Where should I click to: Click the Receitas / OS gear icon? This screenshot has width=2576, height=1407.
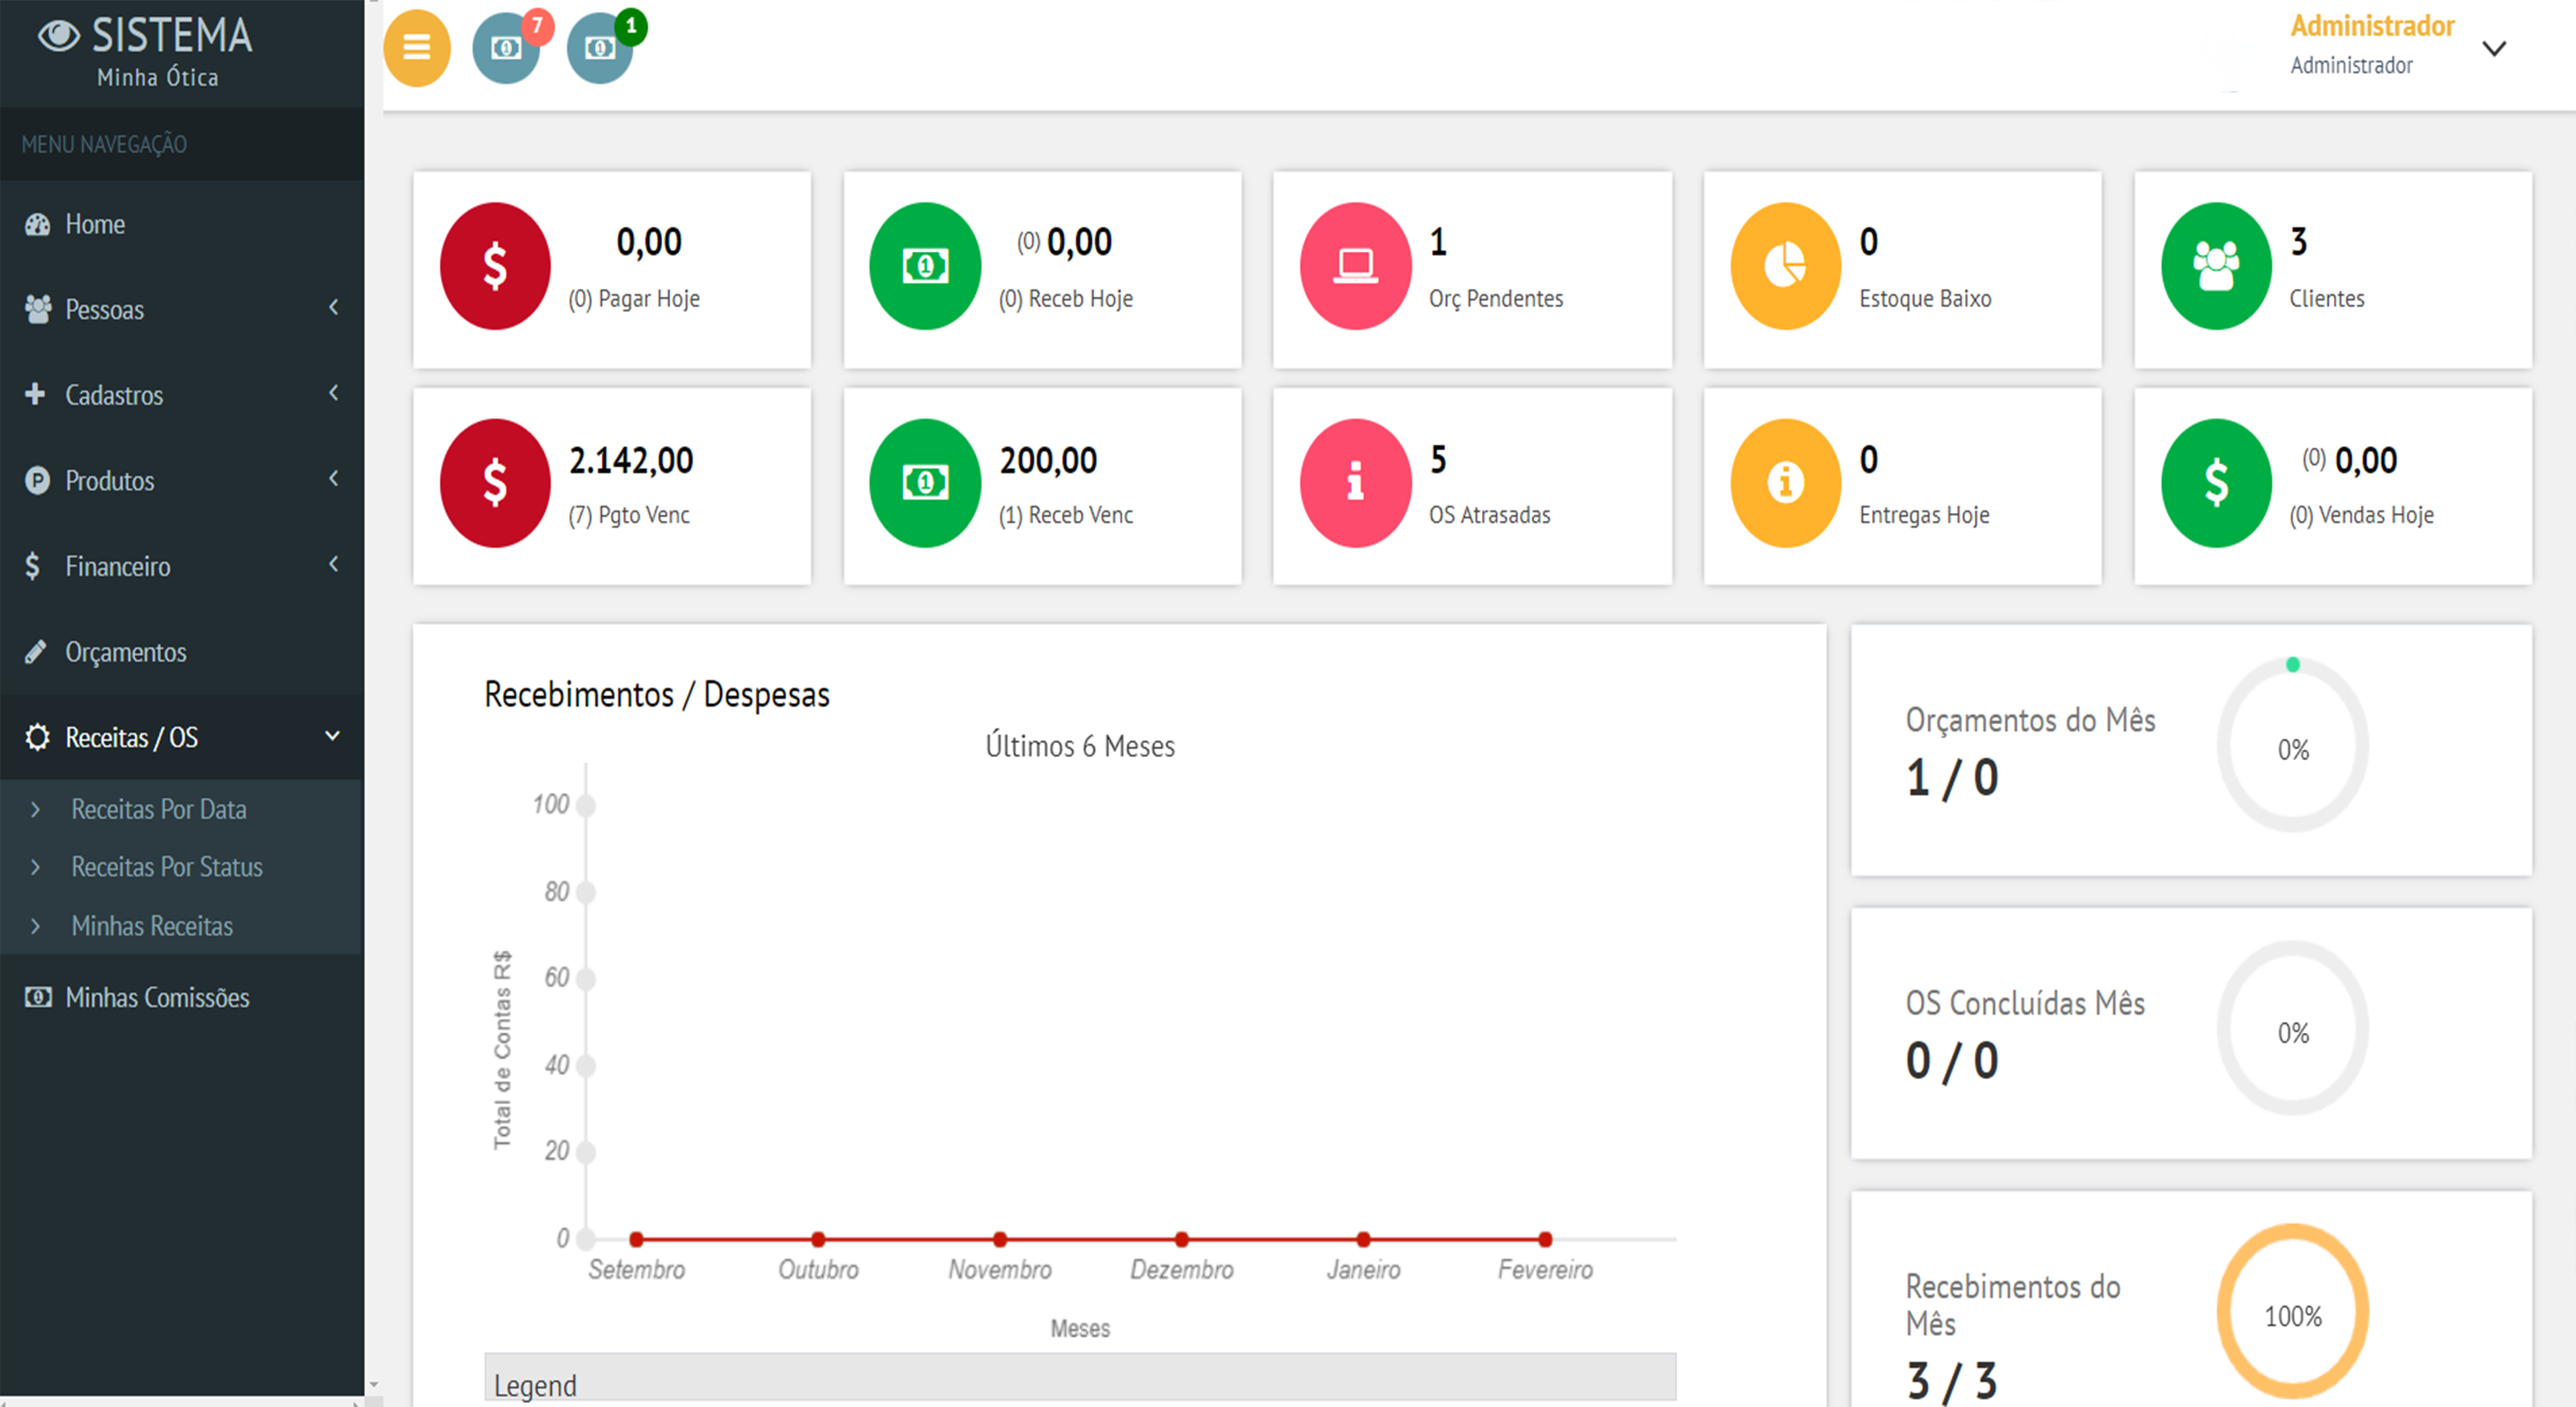pos(37,737)
